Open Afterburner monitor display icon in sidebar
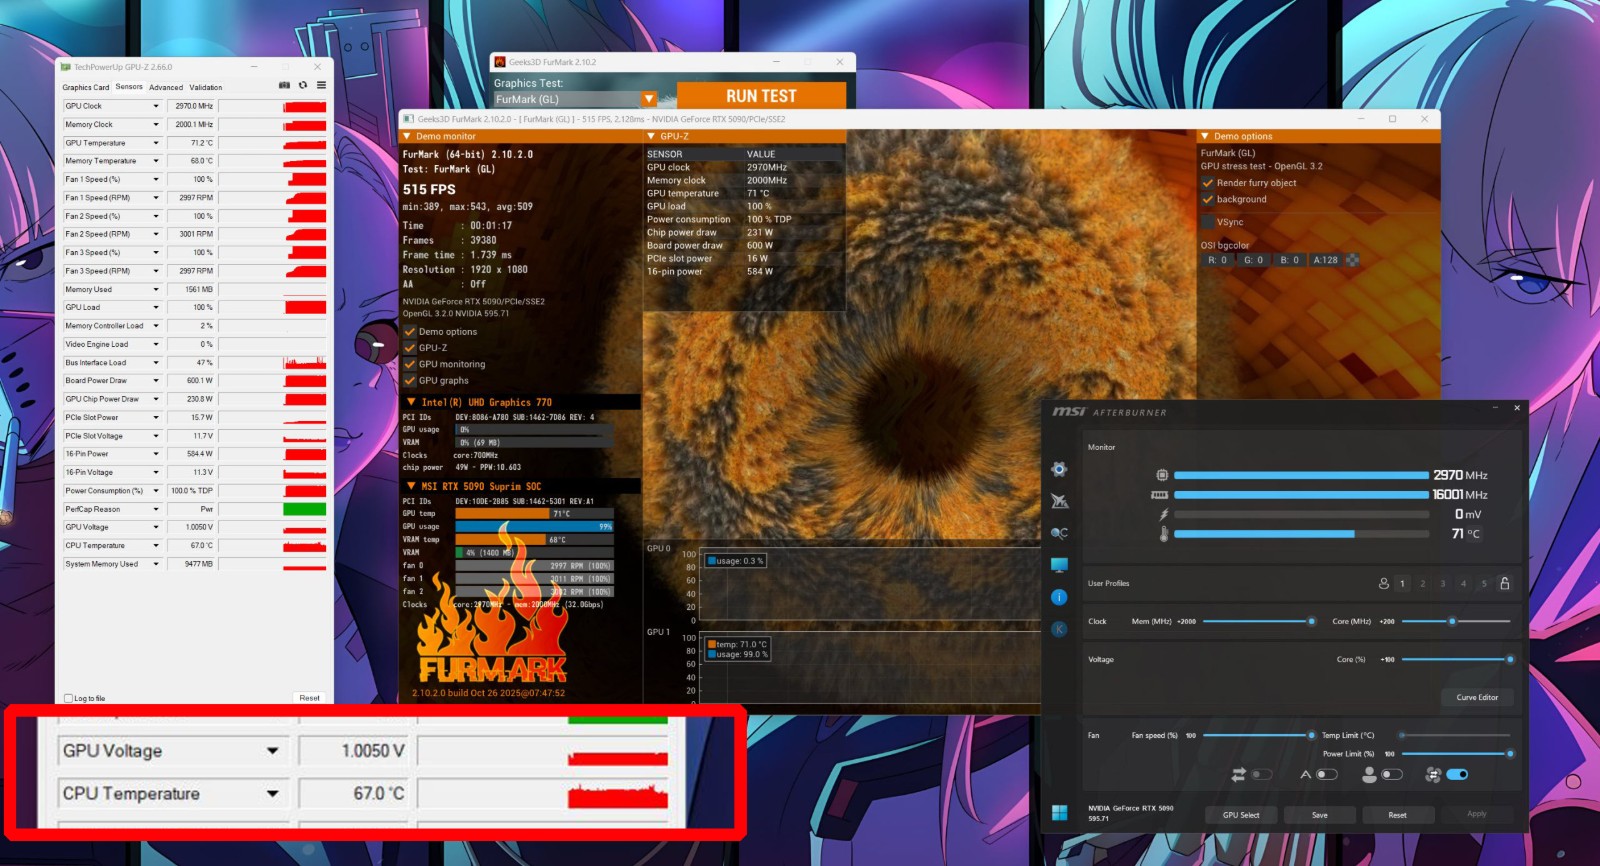 [1059, 565]
